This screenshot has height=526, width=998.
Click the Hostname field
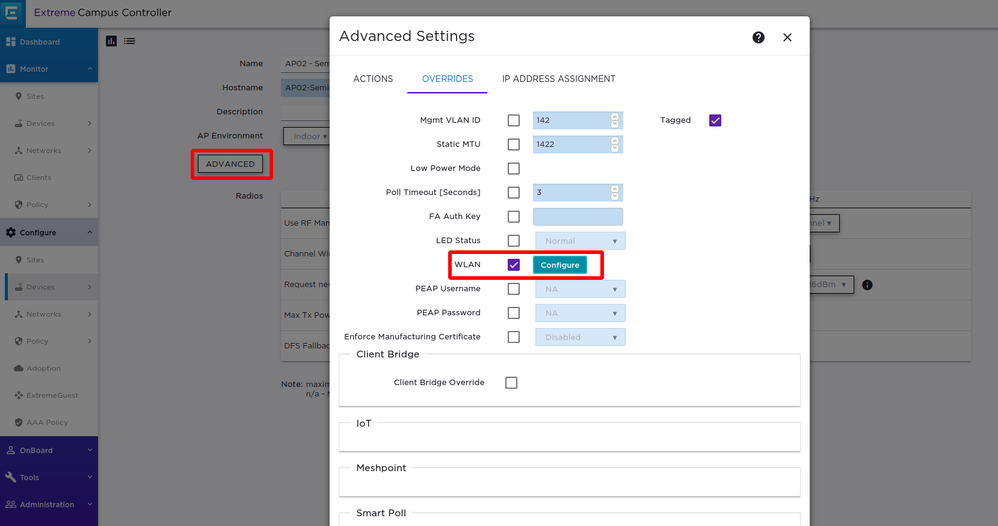coord(306,88)
